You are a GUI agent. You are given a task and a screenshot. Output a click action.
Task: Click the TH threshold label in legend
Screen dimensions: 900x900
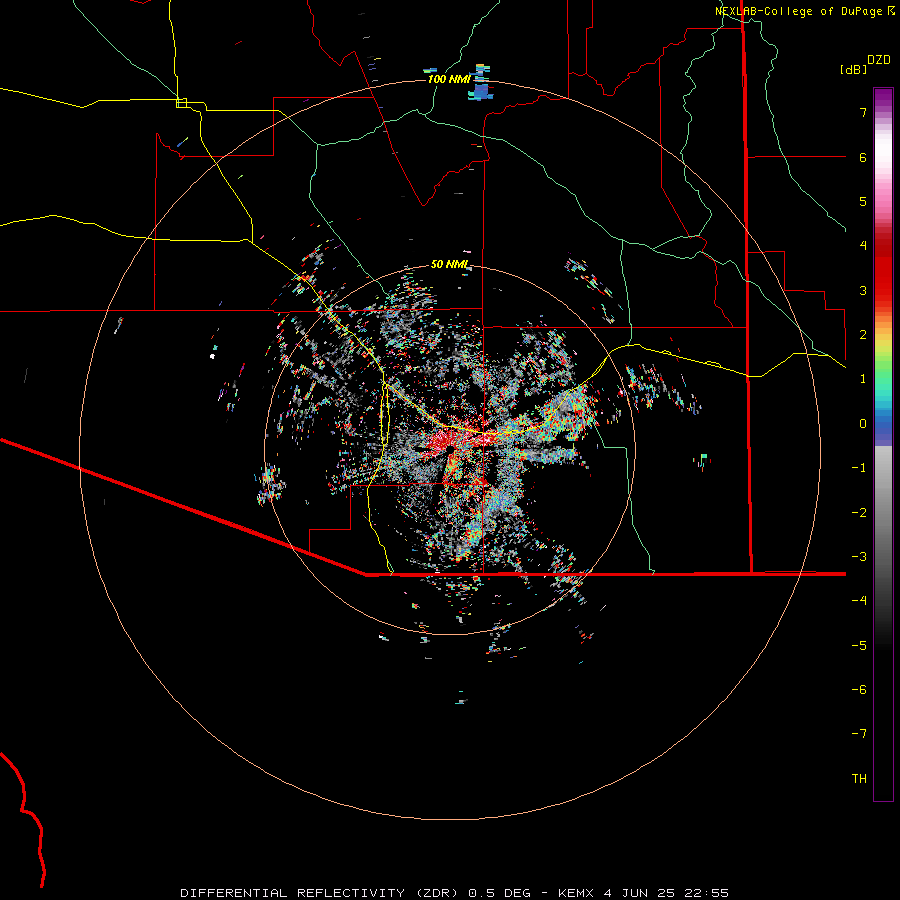point(859,779)
